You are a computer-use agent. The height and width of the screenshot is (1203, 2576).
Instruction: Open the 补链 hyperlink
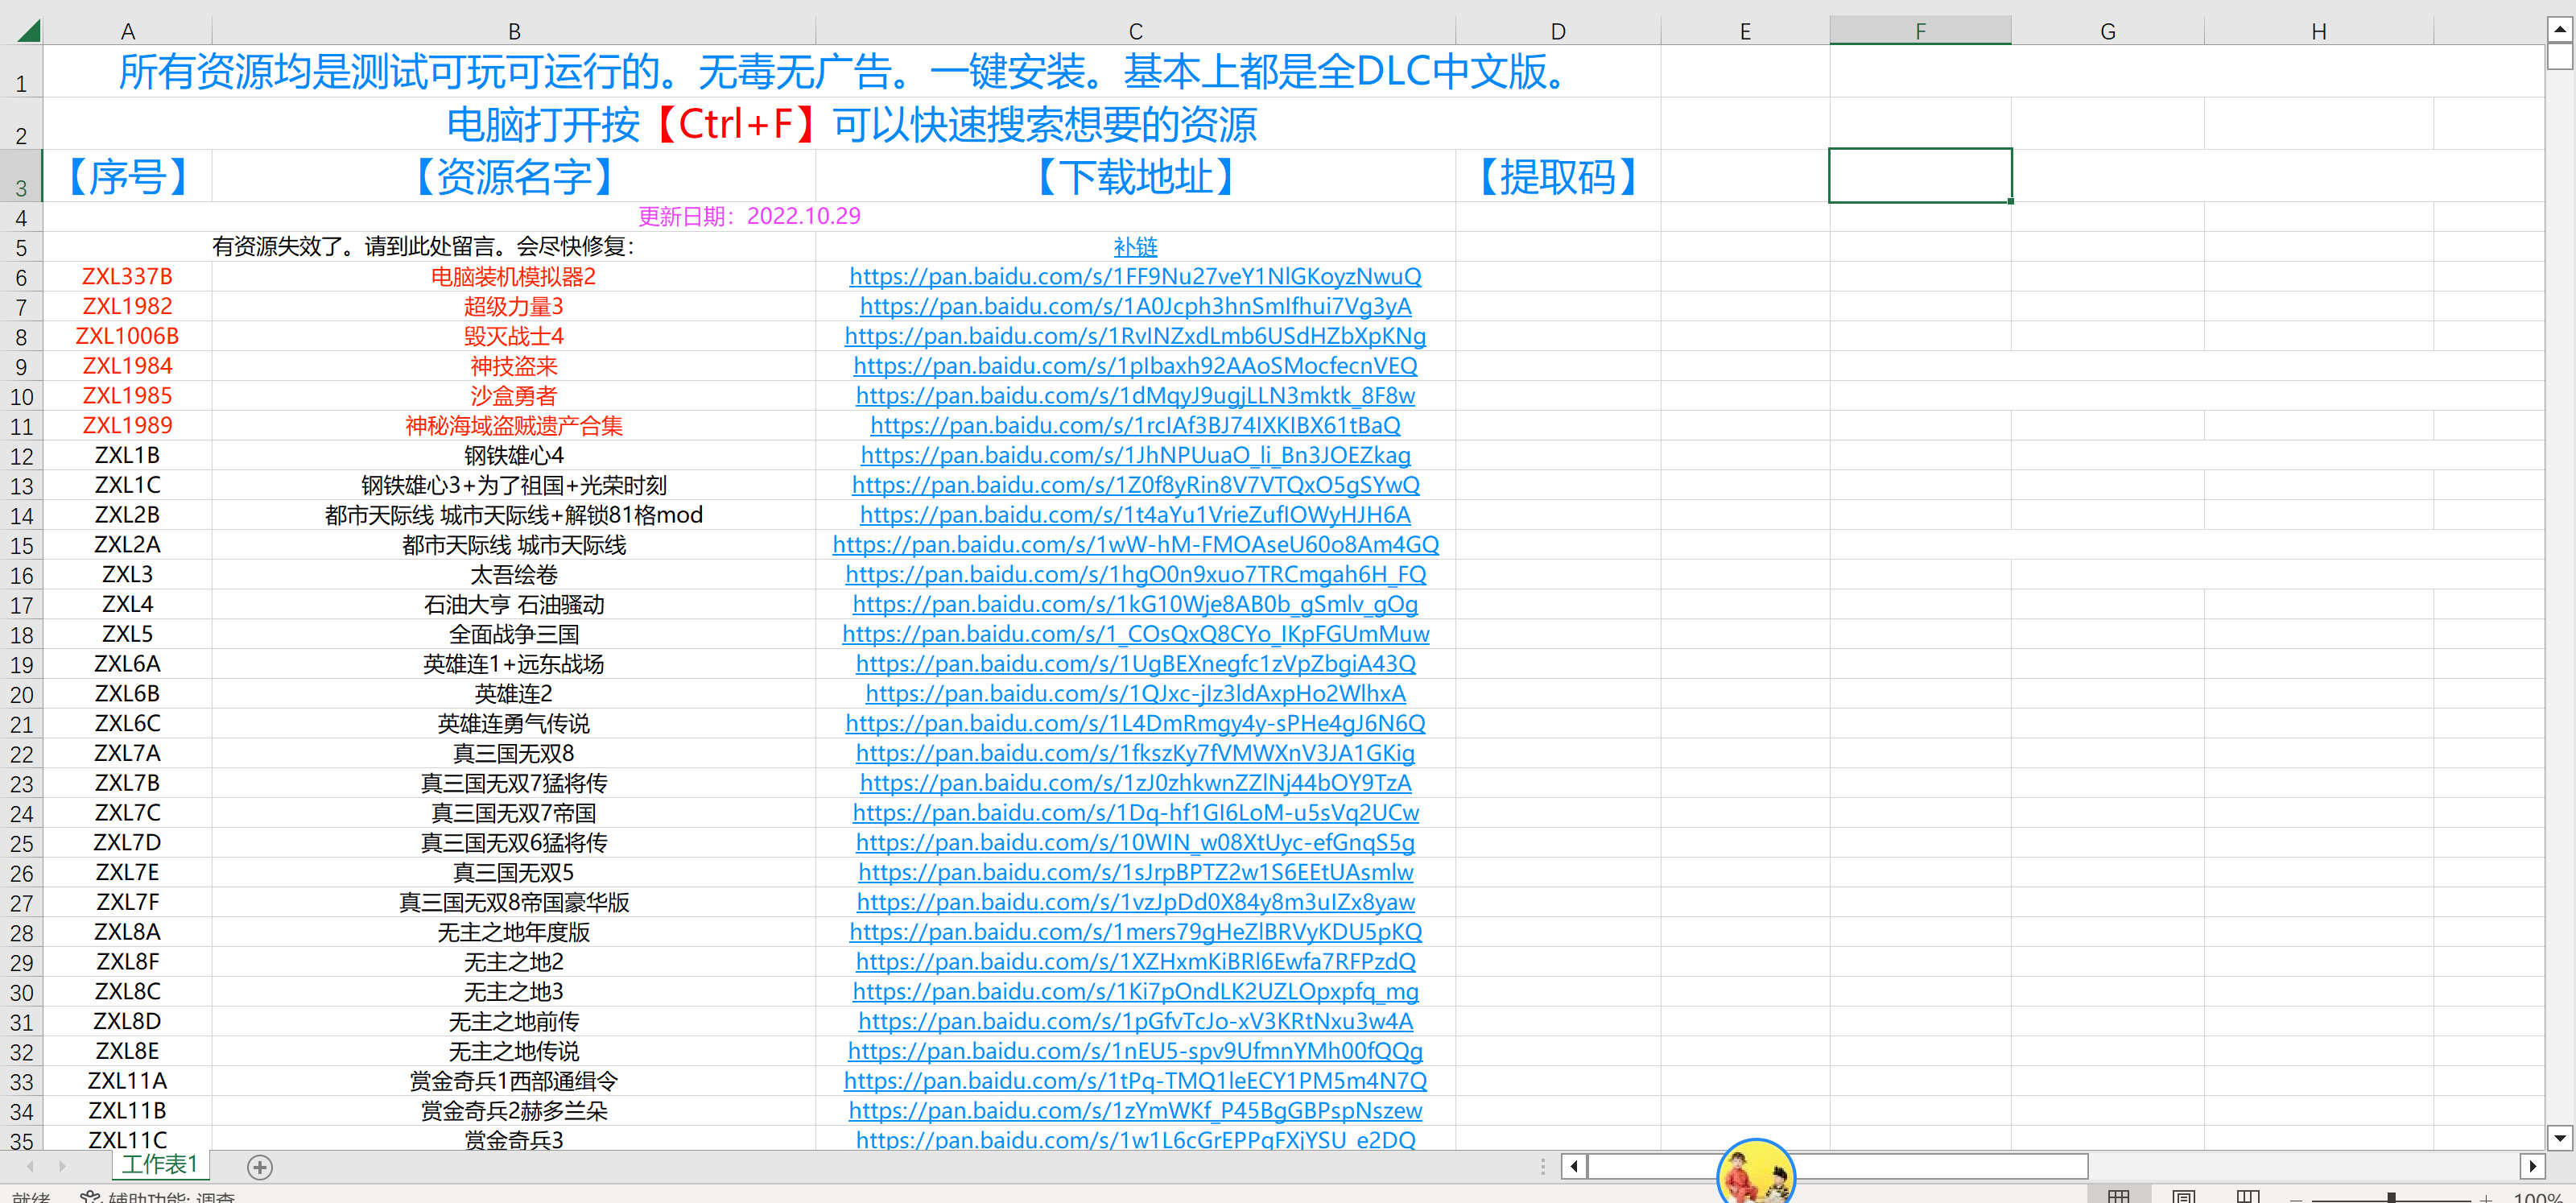[1135, 246]
